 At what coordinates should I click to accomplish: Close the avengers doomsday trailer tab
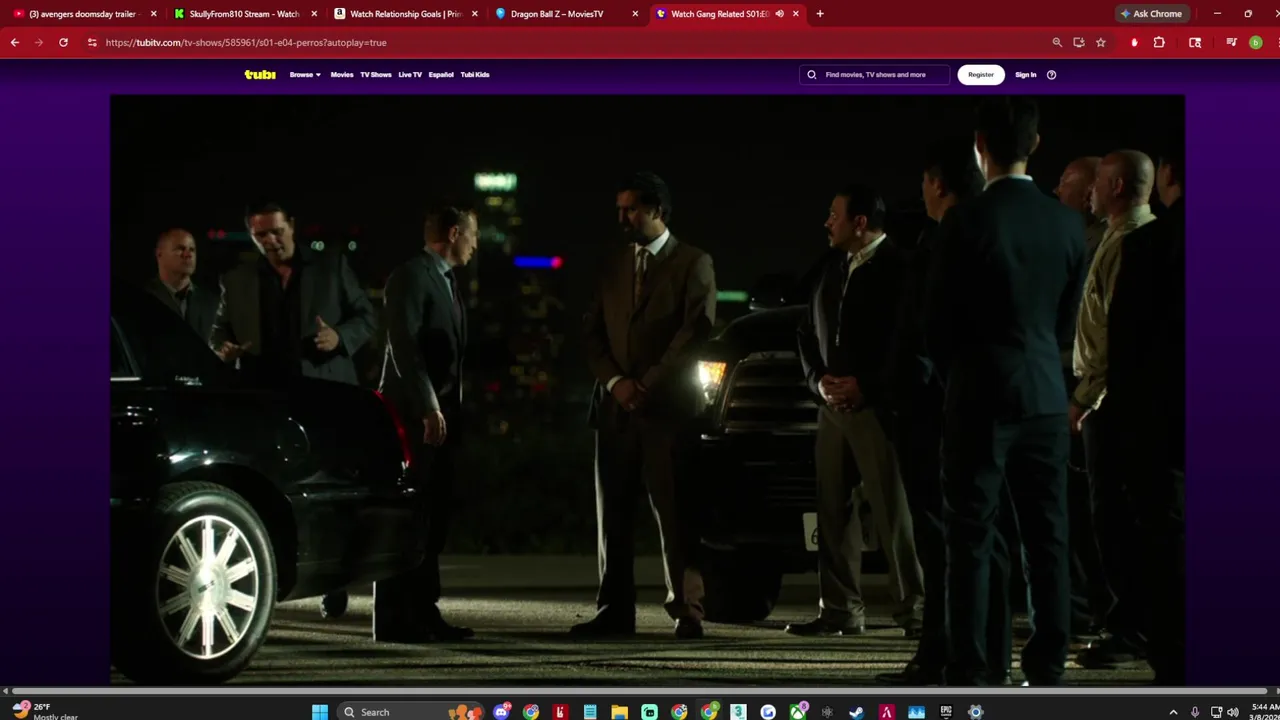click(153, 14)
